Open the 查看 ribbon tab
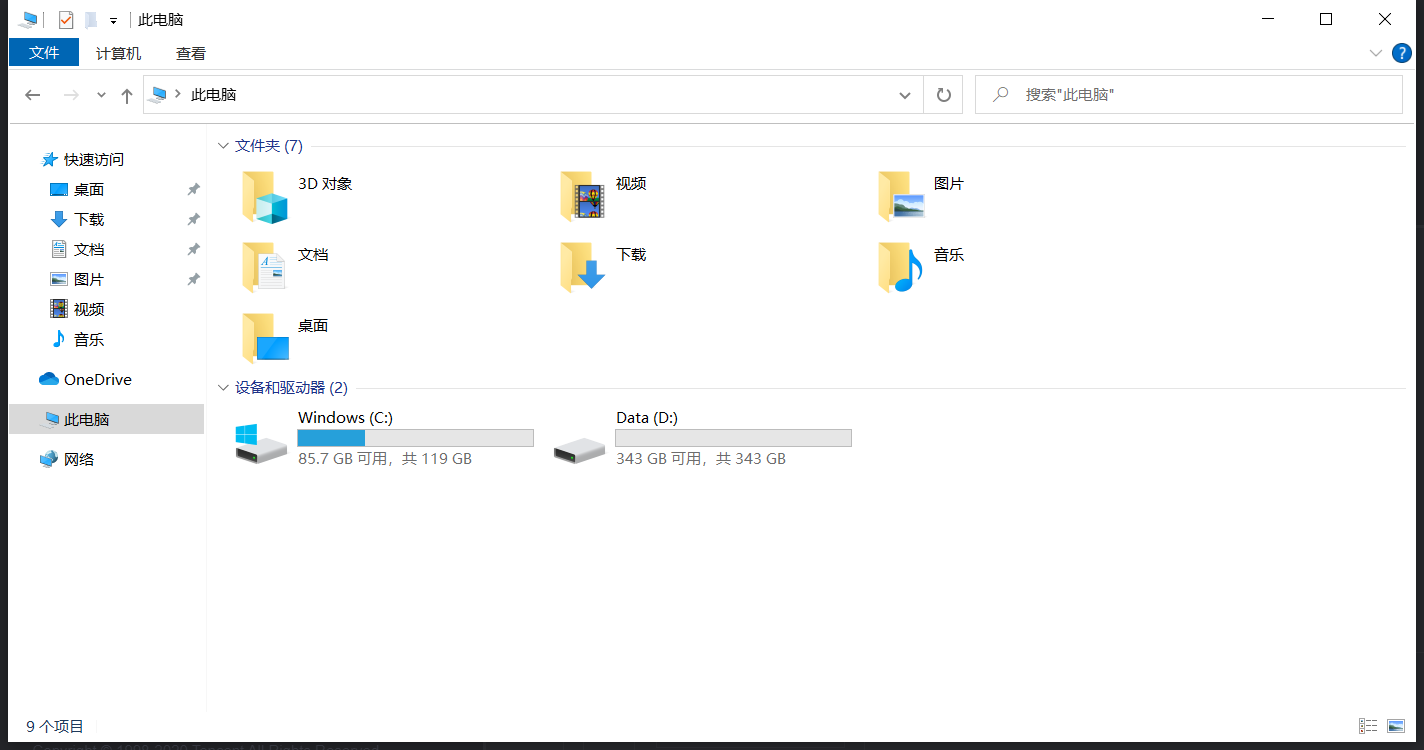Image resolution: width=1424 pixels, height=750 pixels. point(191,54)
